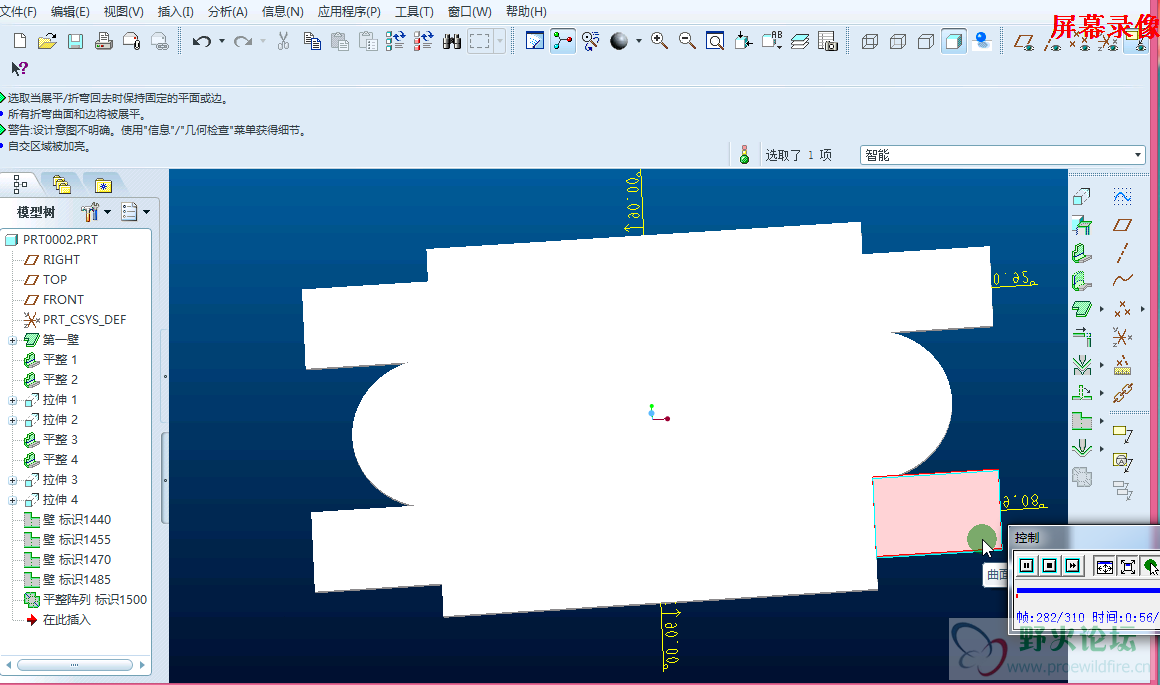The width and height of the screenshot is (1160, 685).
Task: Open the 编辑(E) menu
Action: [70, 12]
